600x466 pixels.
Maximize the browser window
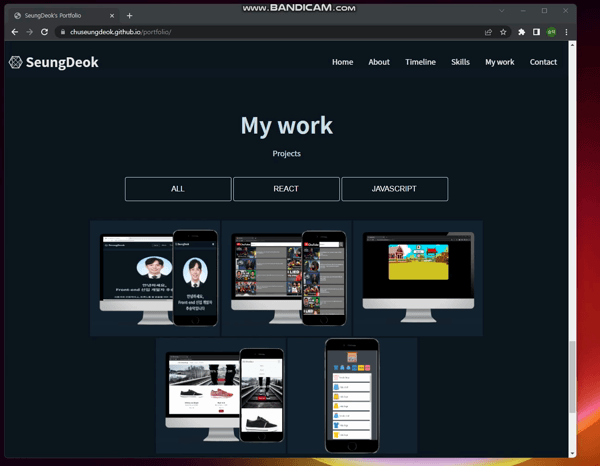pyautogui.click(x=544, y=11)
